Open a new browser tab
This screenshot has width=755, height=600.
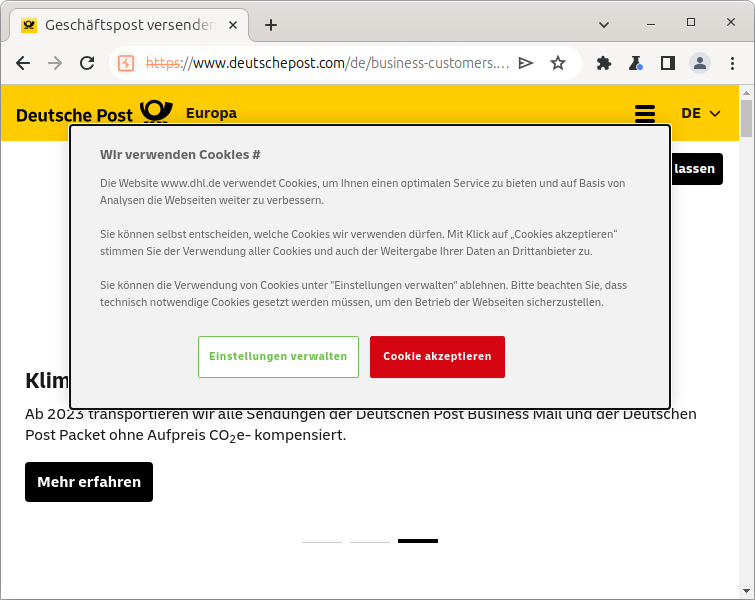pyautogui.click(x=271, y=25)
